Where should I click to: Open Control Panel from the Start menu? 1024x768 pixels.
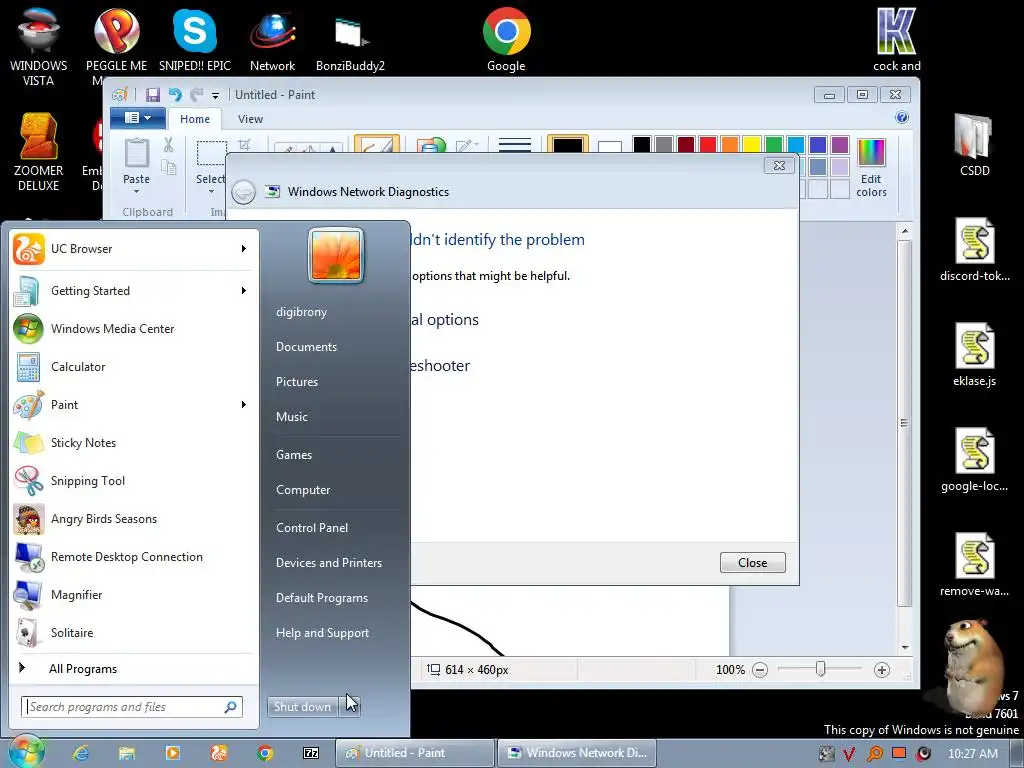pyautogui.click(x=312, y=528)
